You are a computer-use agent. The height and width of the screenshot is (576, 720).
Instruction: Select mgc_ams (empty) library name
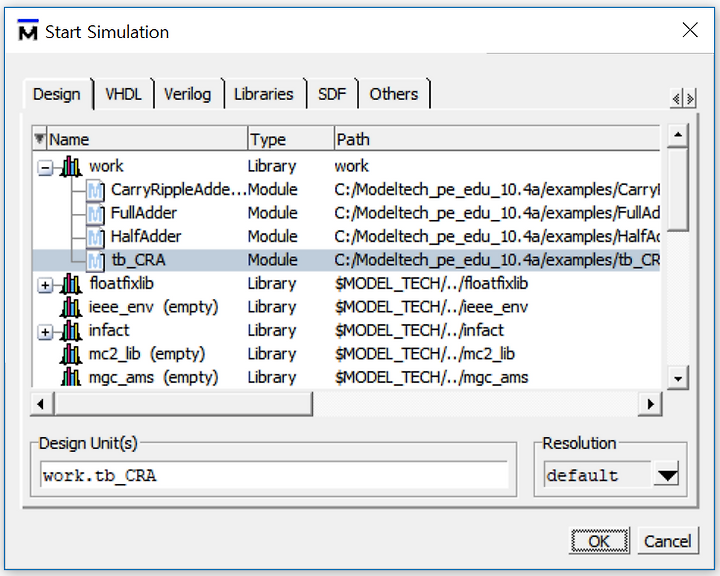[153, 378]
